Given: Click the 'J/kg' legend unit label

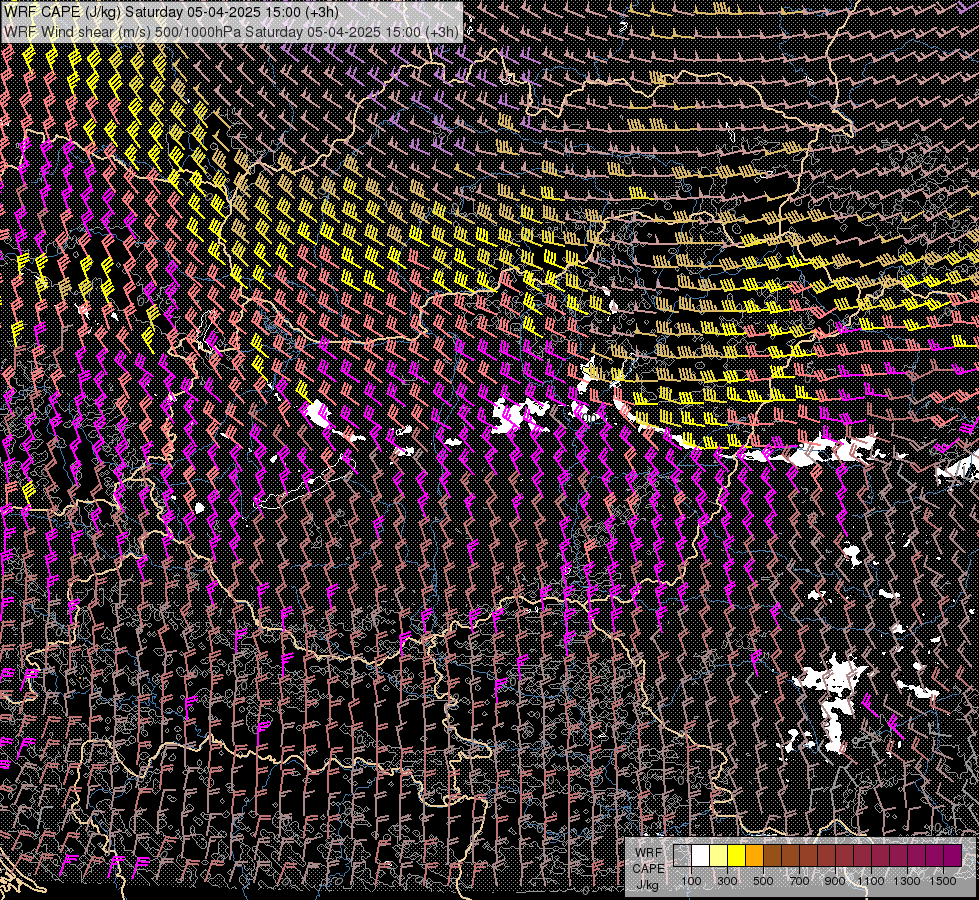Looking at the screenshot, I should [x=647, y=884].
